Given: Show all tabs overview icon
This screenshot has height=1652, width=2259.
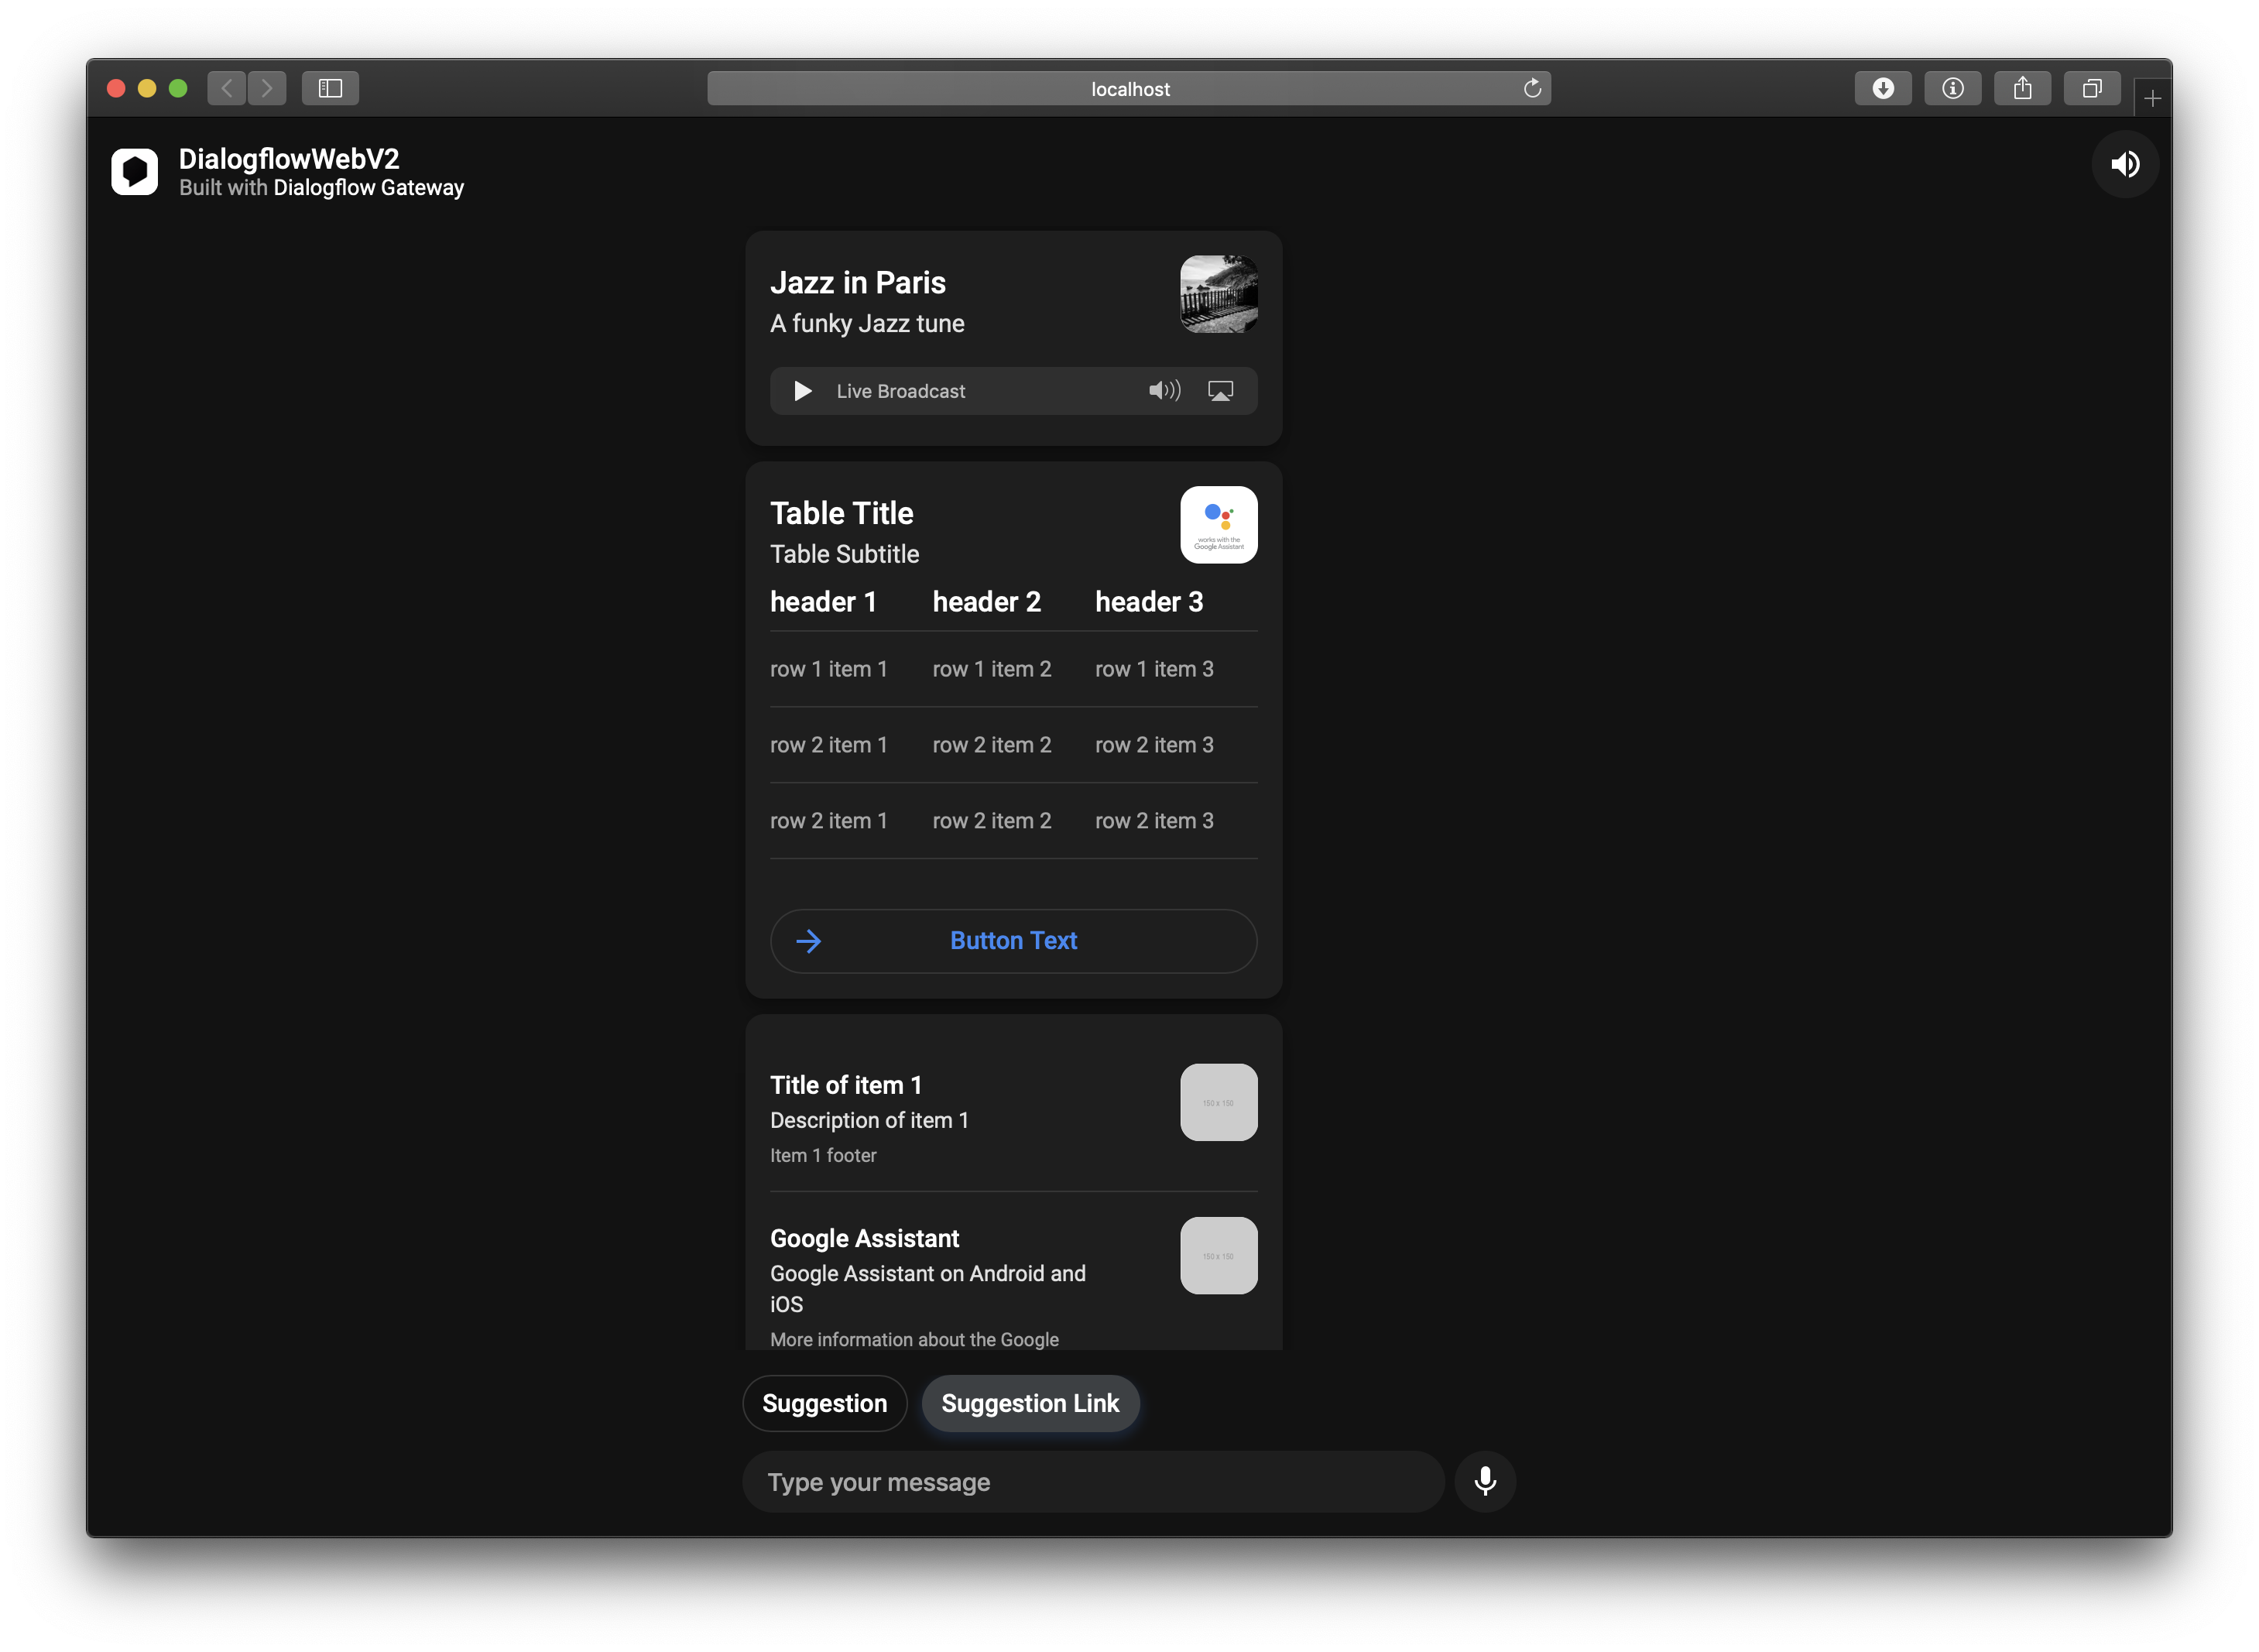Looking at the screenshot, I should 2091,89.
